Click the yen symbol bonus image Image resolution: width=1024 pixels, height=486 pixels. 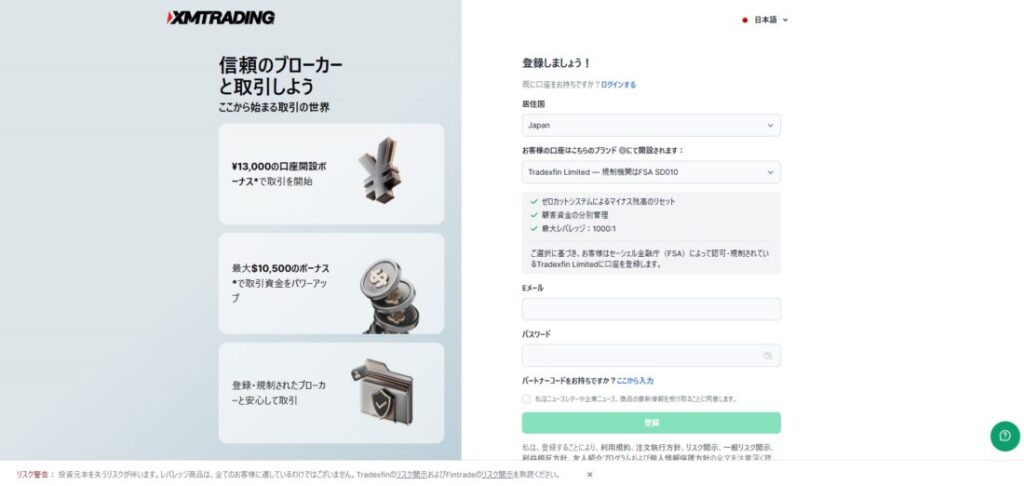tap(381, 170)
